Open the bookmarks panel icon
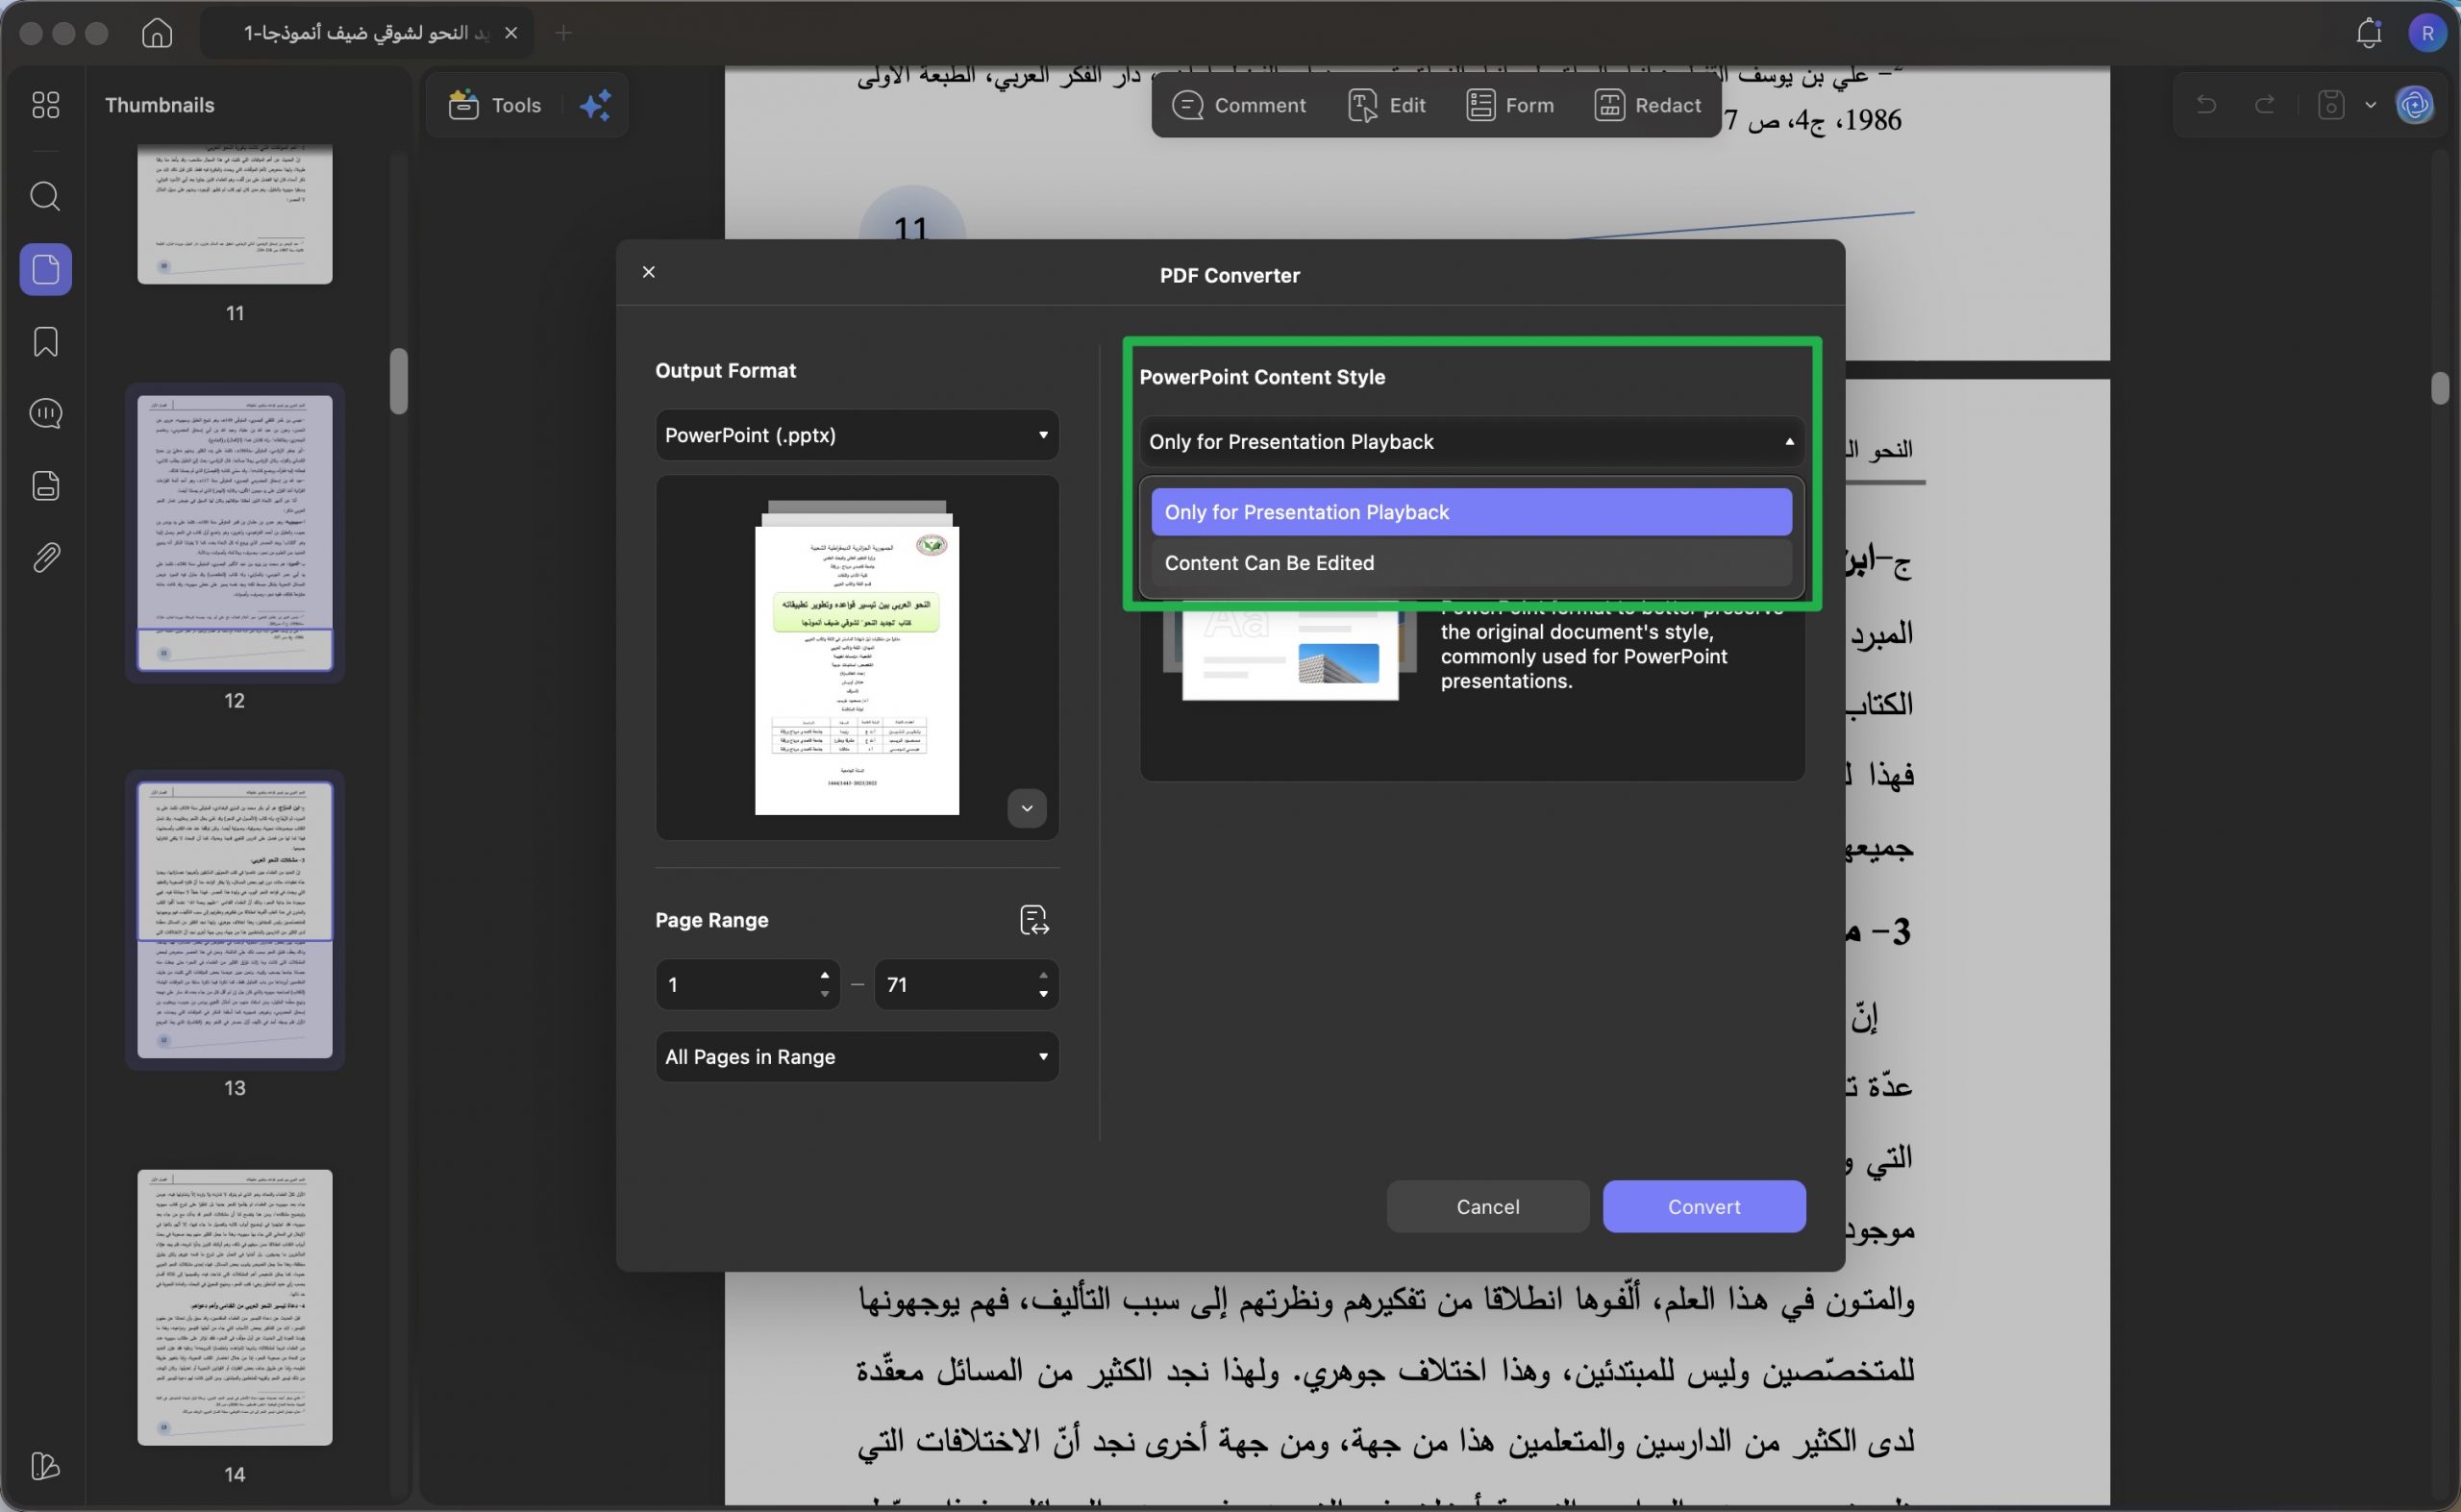This screenshot has height=1512, width=2461. point(45,342)
